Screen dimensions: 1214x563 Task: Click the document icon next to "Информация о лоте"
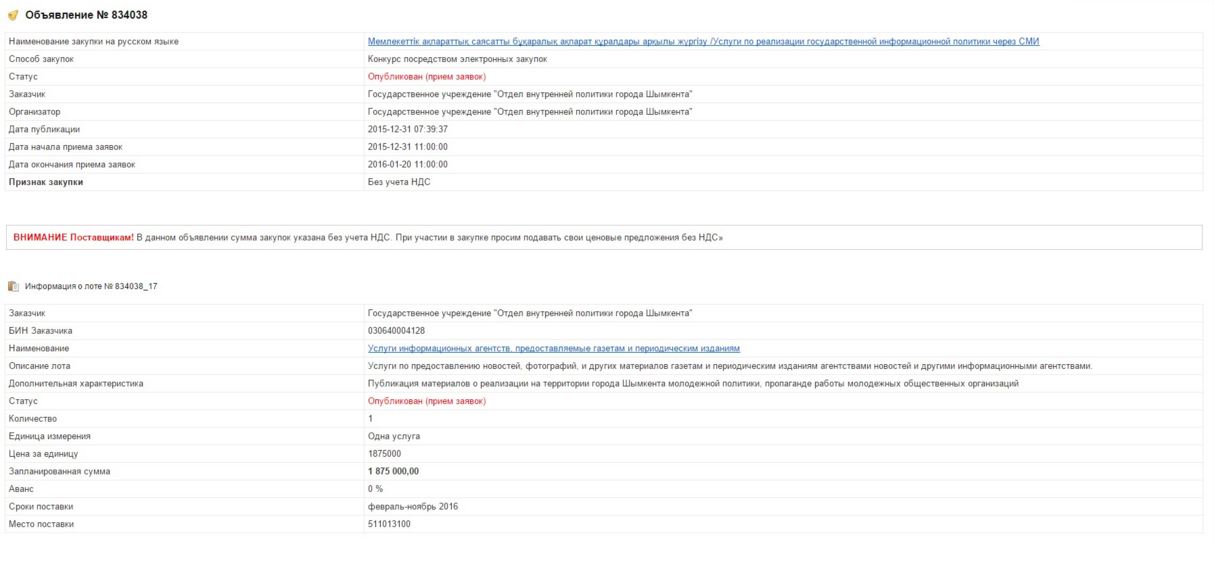13,286
